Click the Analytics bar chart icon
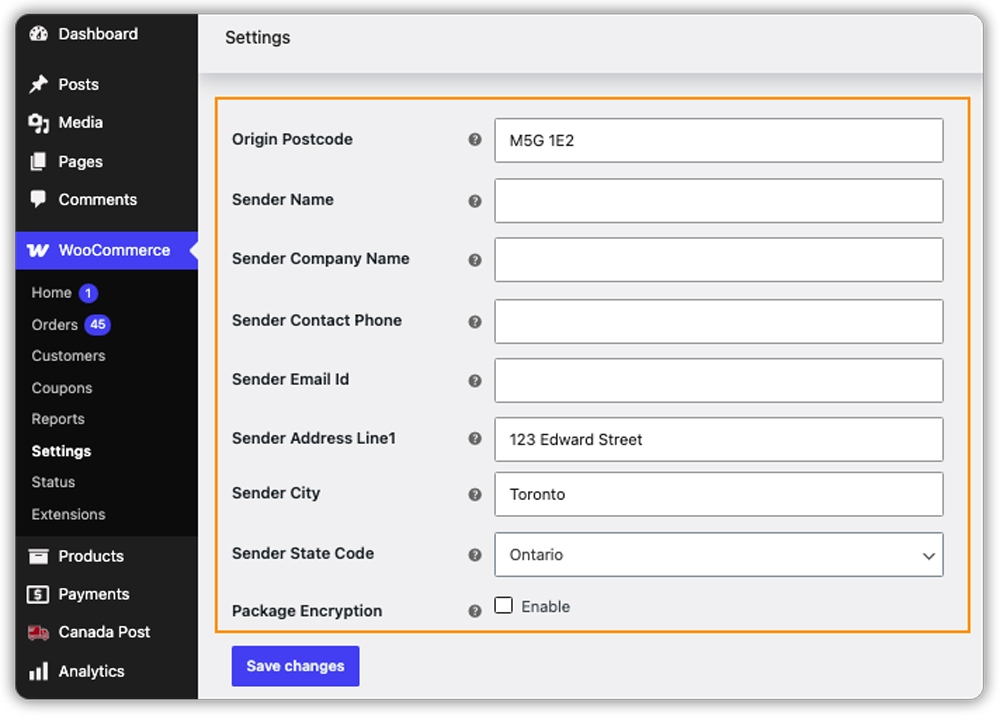Viewport: 1000px width, 716px height. [x=38, y=671]
